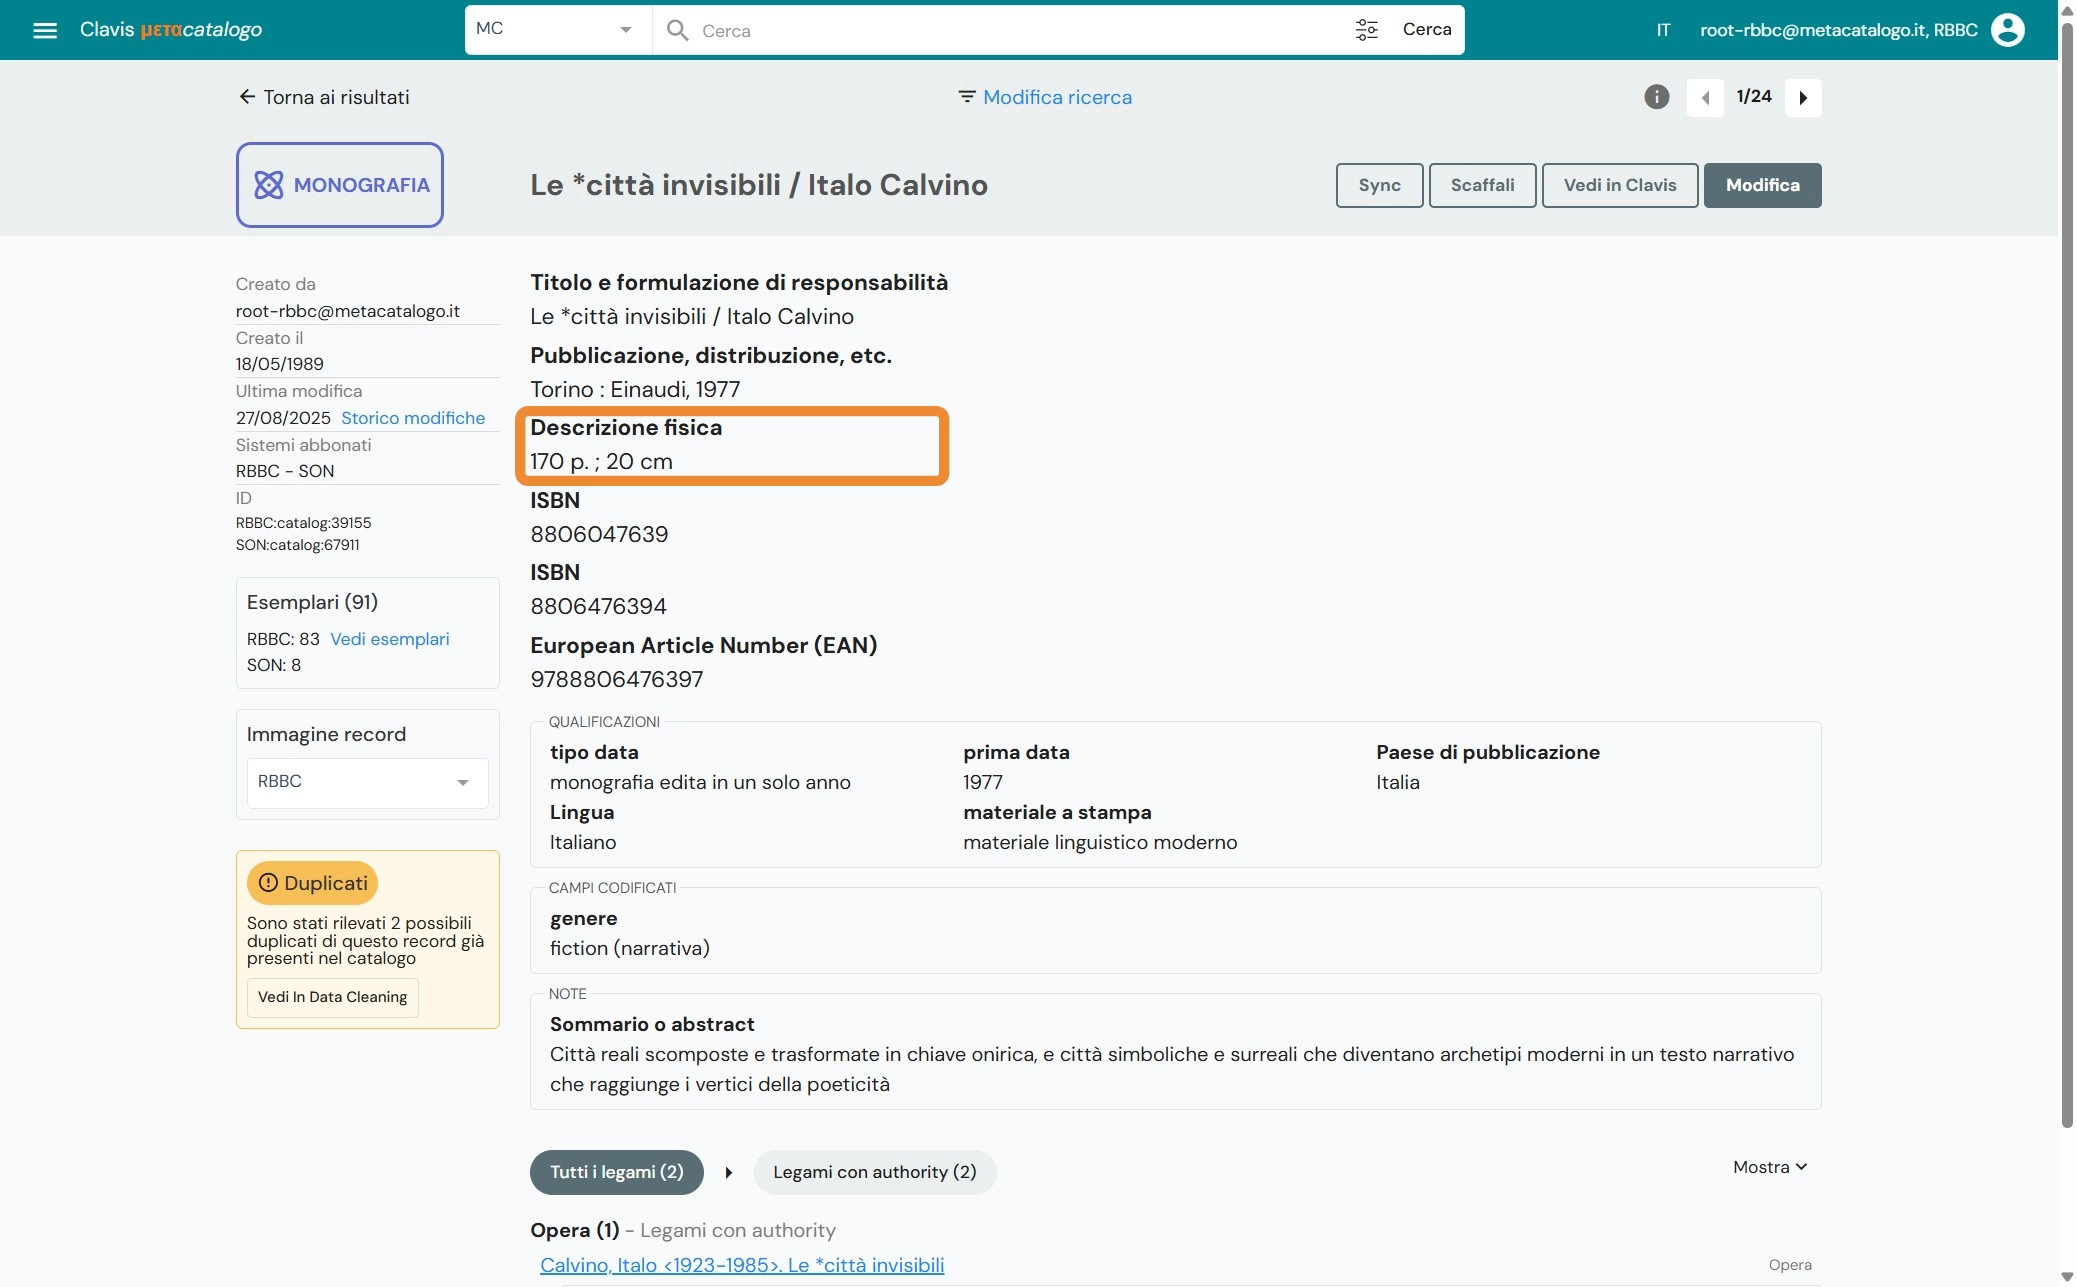
Task: Click the Modifica button
Action: point(1763,185)
